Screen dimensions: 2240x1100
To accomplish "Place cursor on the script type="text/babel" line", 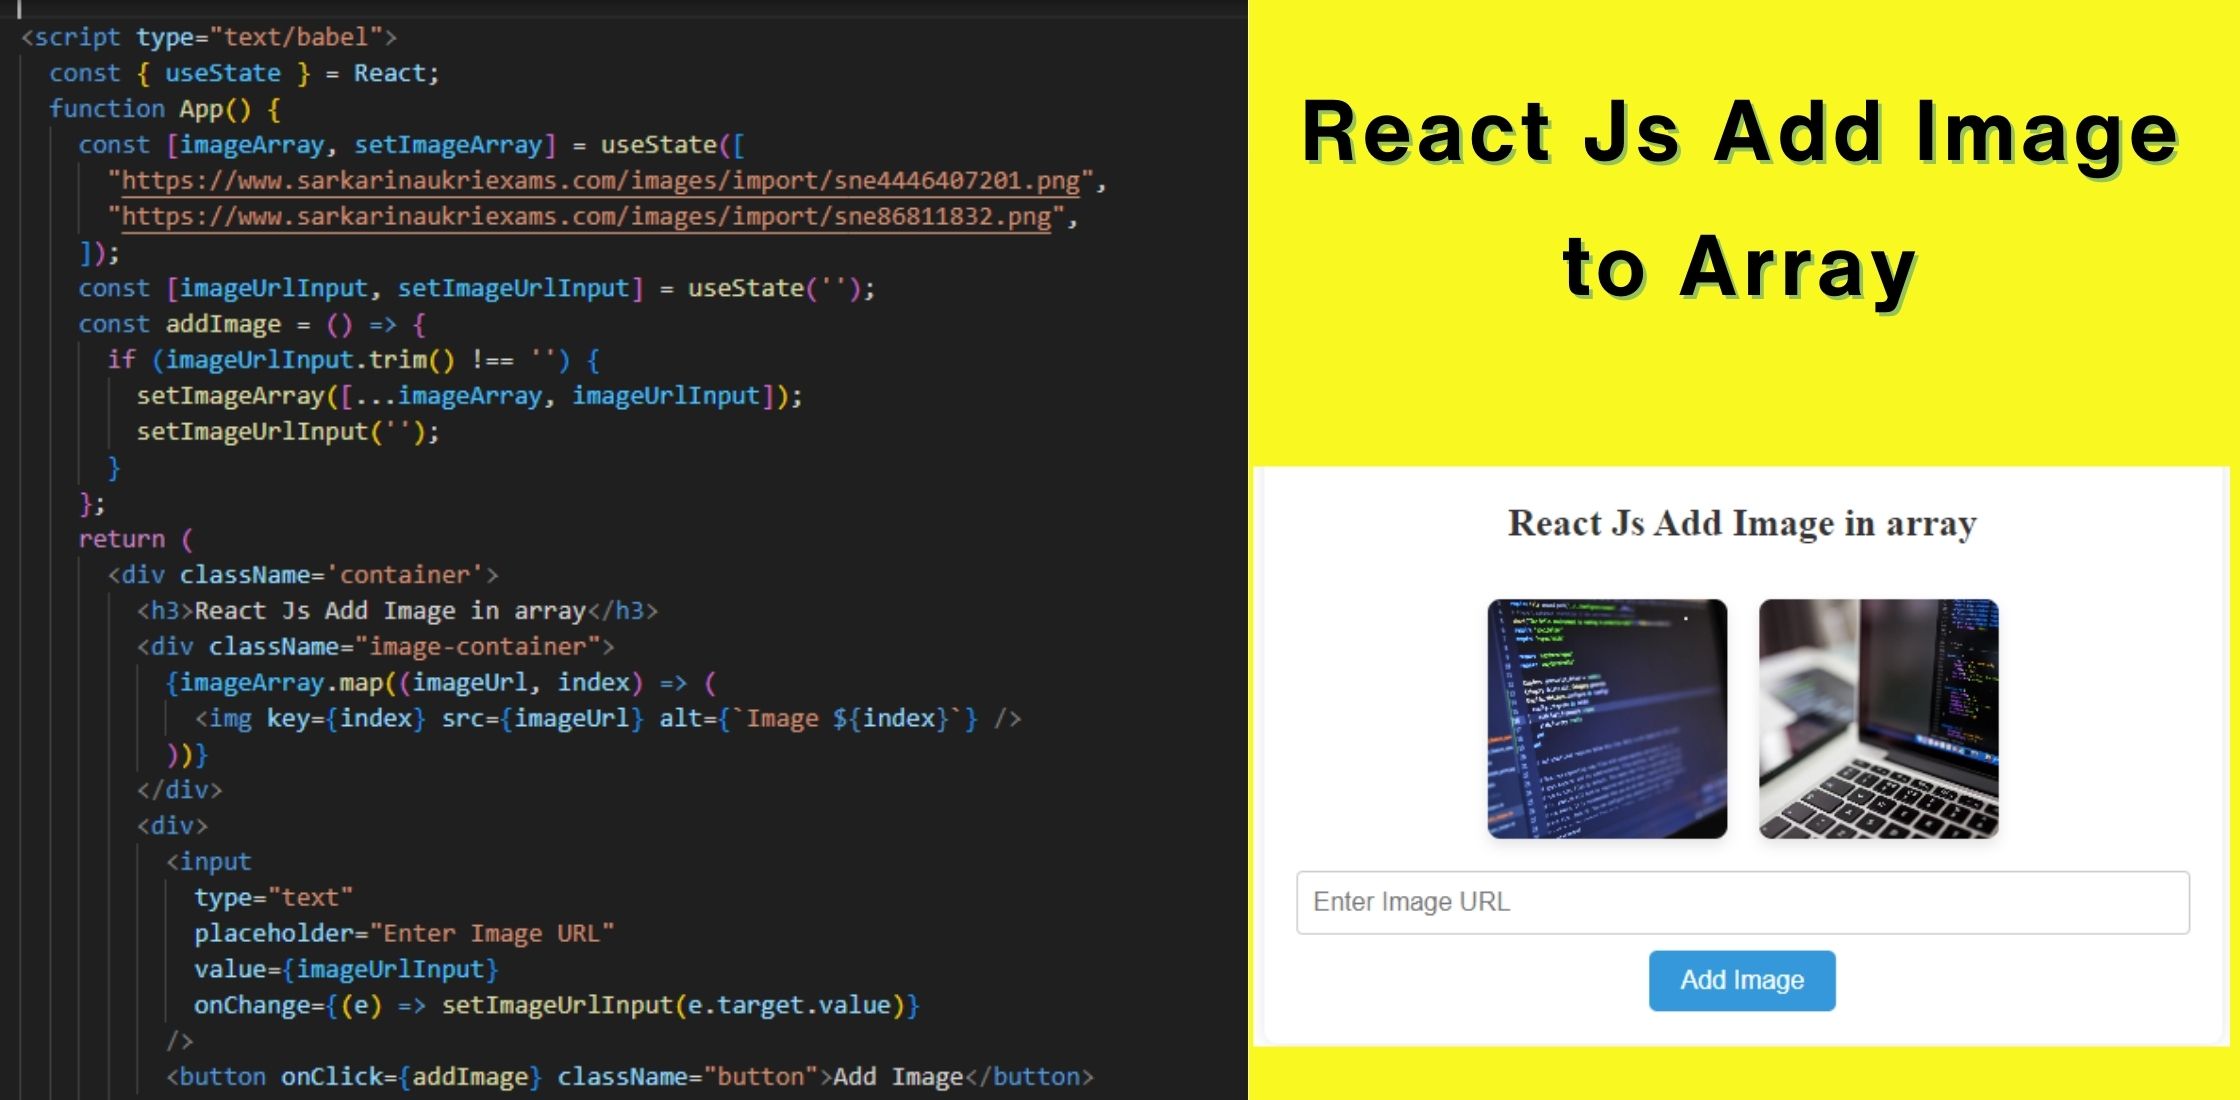I will (x=210, y=37).
